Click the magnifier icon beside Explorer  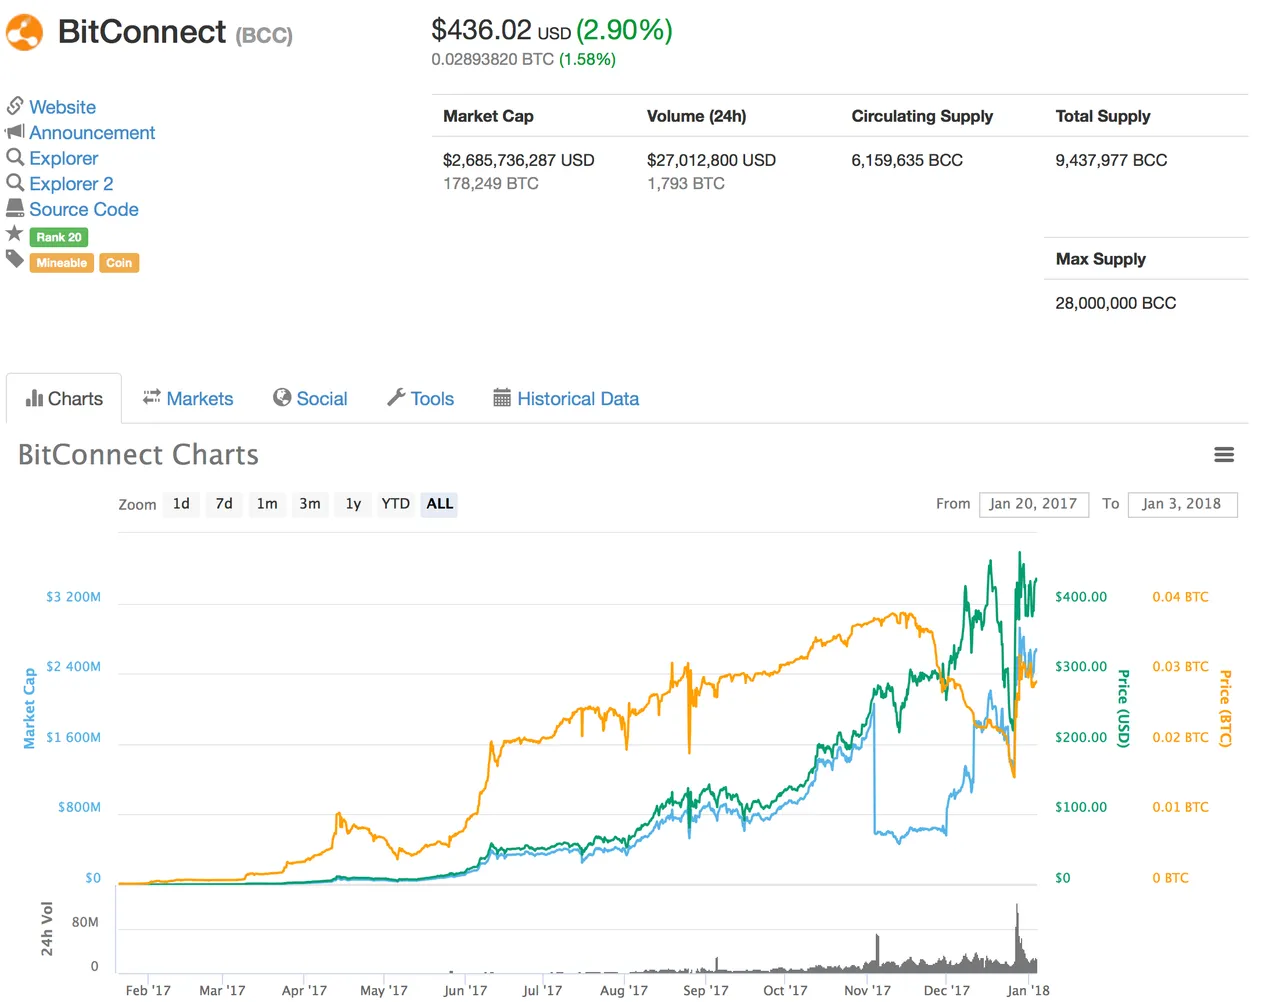pyautogui.click(x=15, y=157)
